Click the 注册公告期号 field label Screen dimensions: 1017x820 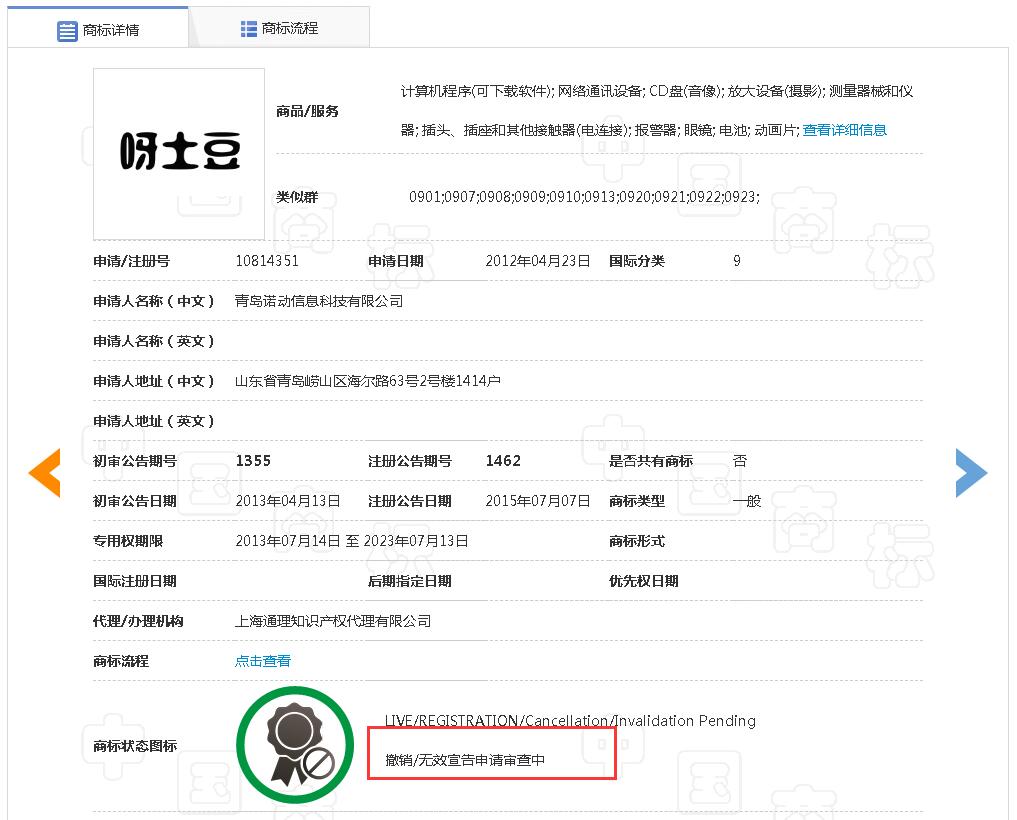pos(410,461)
